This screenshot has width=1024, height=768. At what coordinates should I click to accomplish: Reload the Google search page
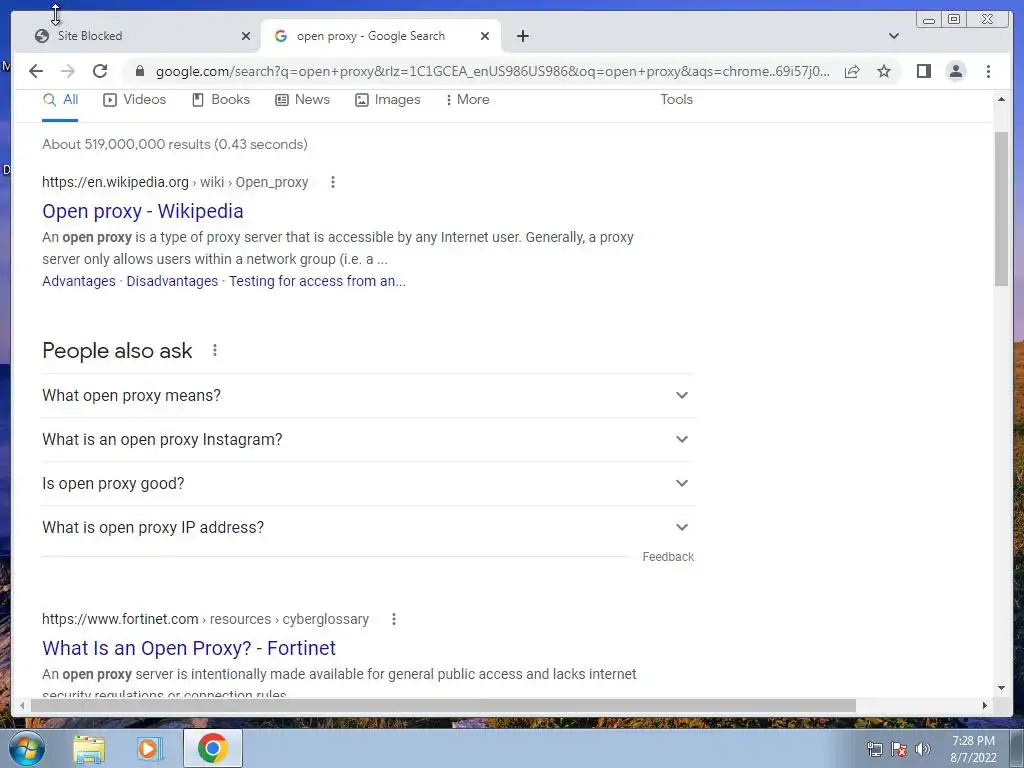pos(100,71)
